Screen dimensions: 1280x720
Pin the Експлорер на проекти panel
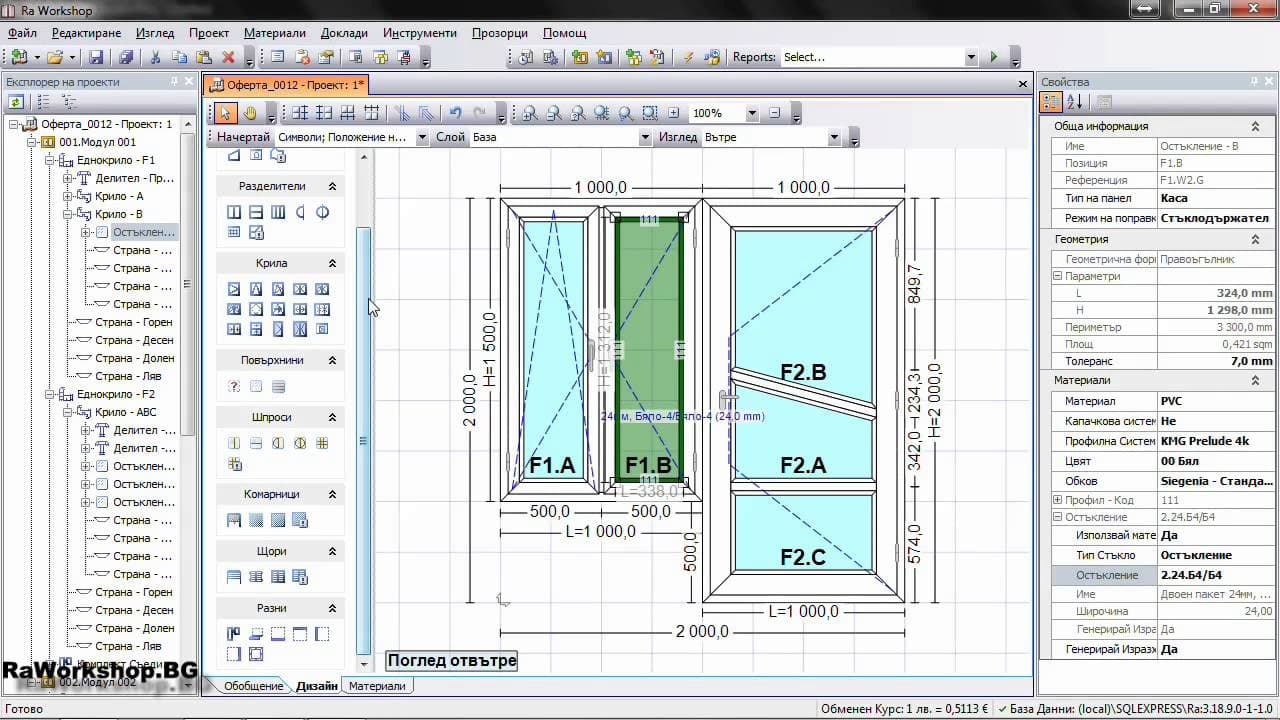click(174, 82)
